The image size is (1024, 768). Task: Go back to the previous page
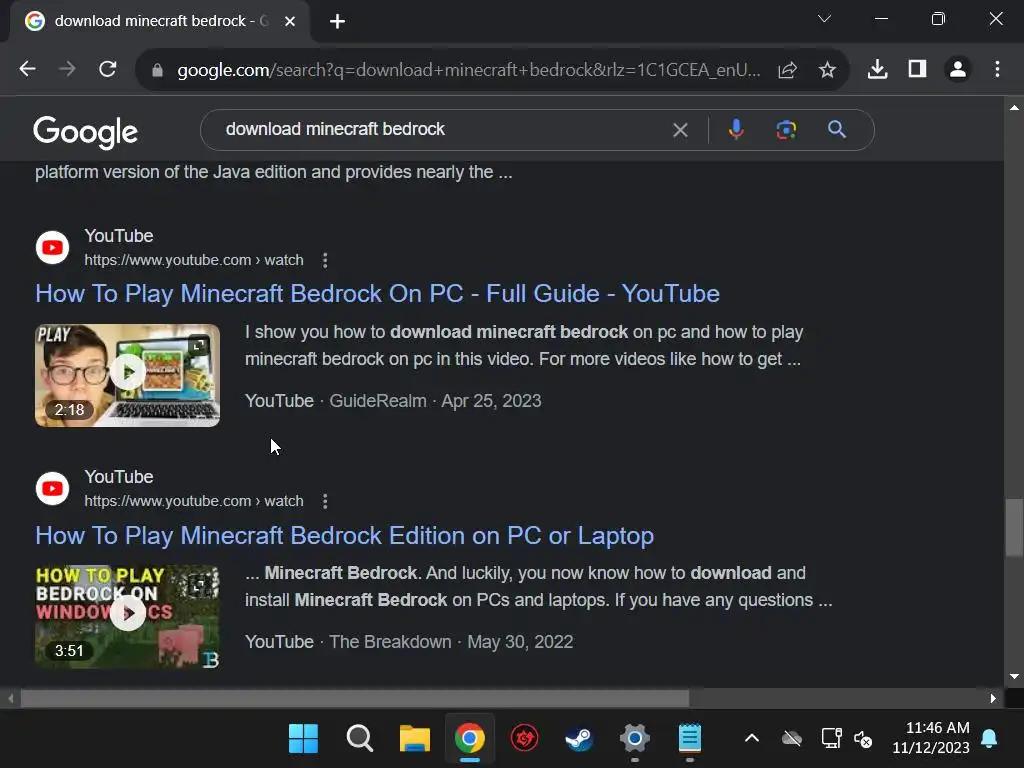27,69
